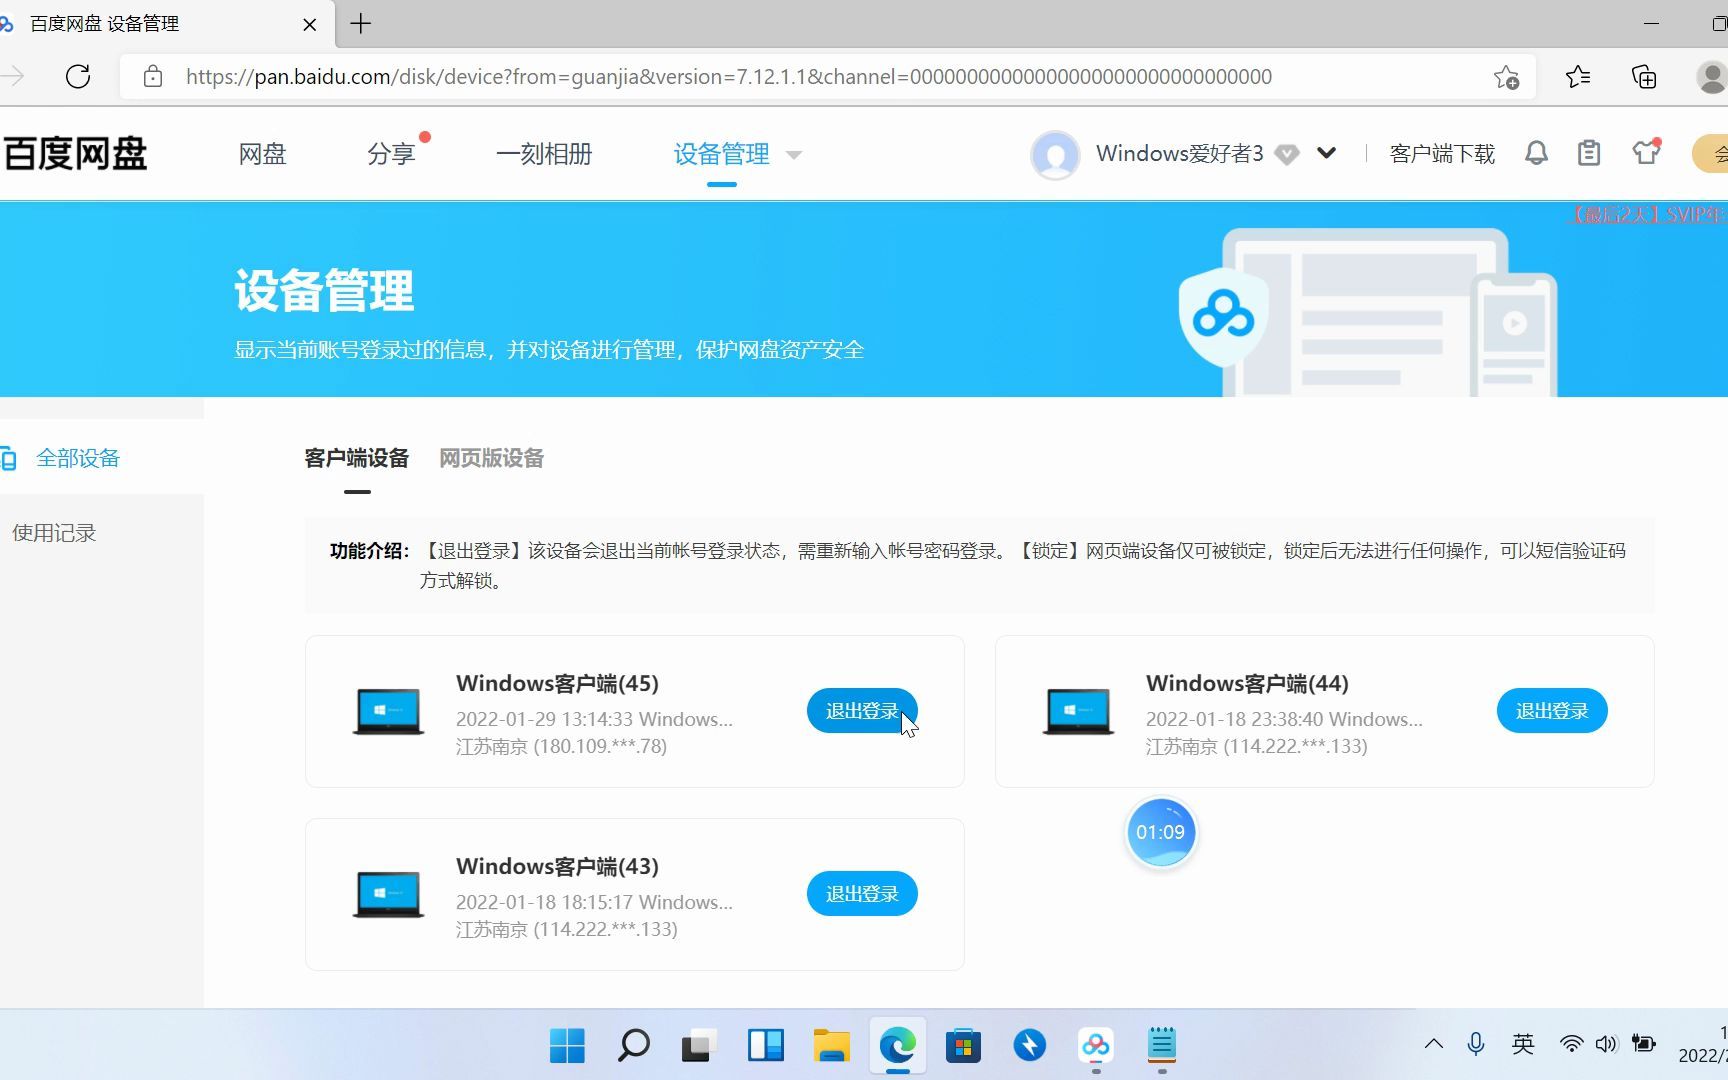This screenshot has width=1728, height=1080.
Task: Log out Windows客户端(45) with 退出登录
Action: (862, 711)
